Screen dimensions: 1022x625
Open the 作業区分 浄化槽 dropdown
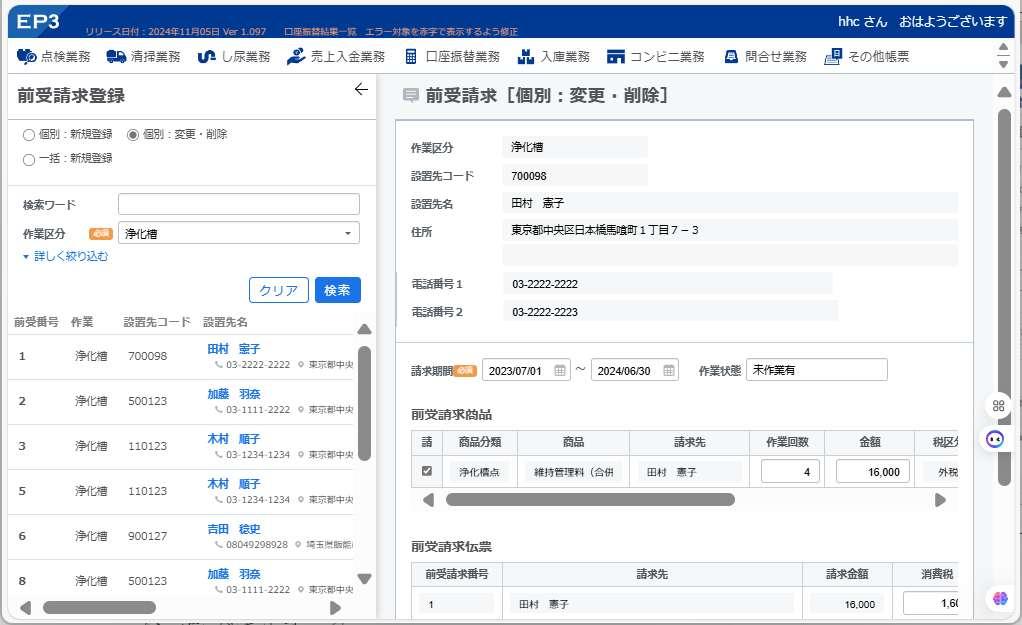(239, 233)
